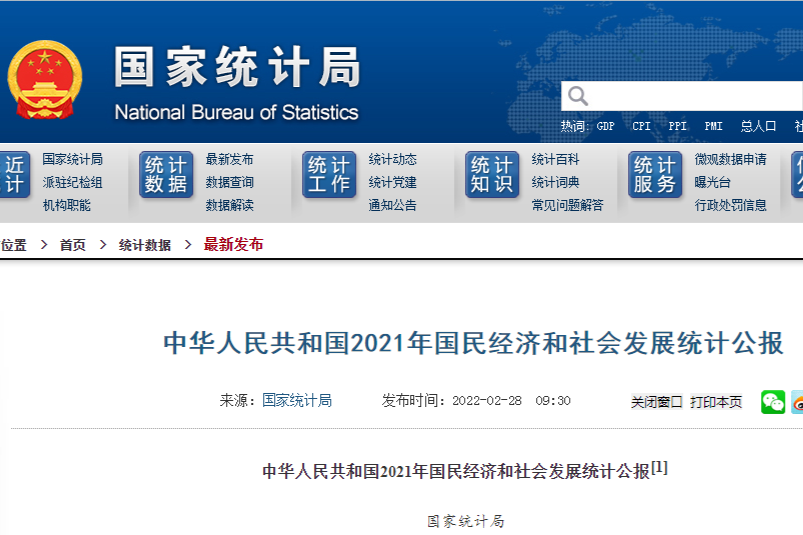Click the 国家统计局 author line under the title
The image size is (803, 535).
tap(466, 521)
